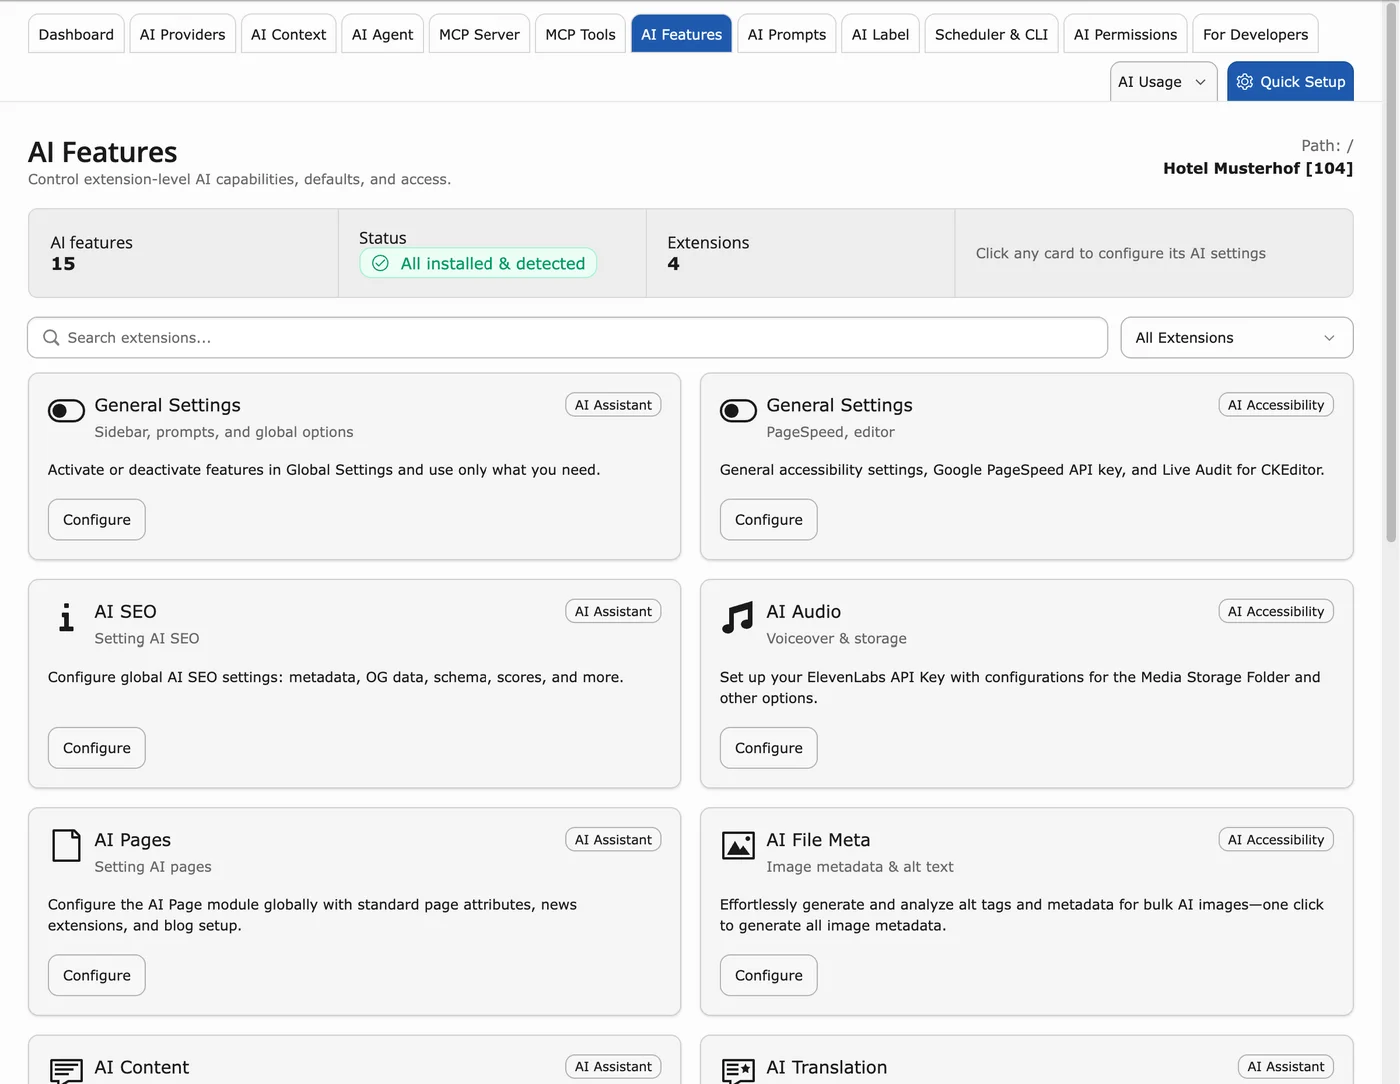Open the For Developers tab

click(x=1255, y=34)
